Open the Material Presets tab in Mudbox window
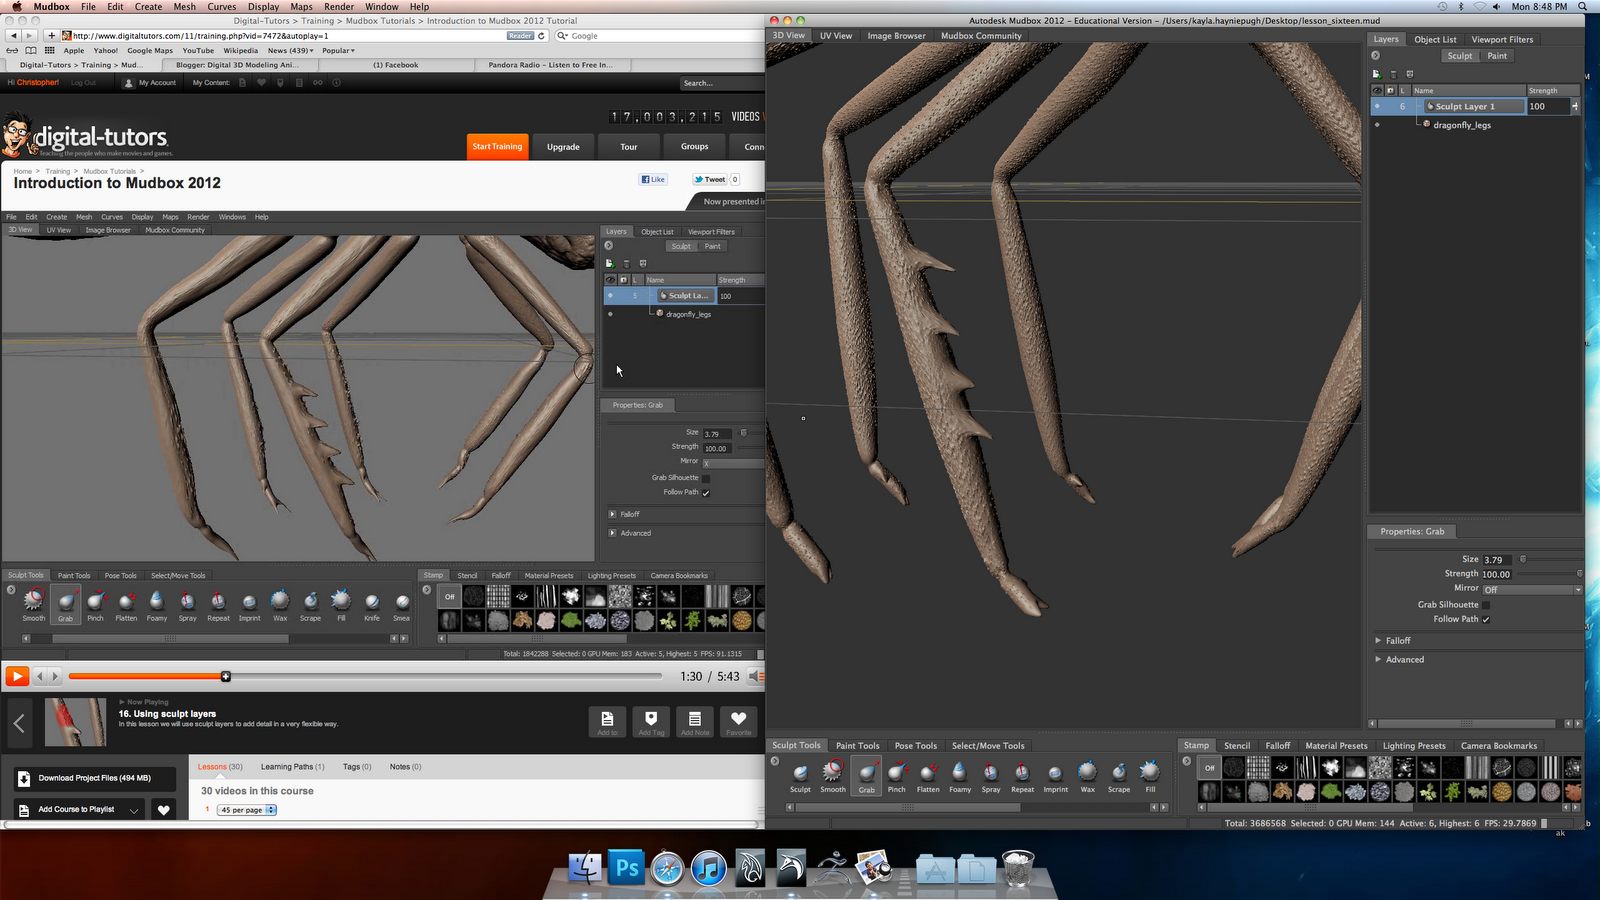 click(1336, 746)
